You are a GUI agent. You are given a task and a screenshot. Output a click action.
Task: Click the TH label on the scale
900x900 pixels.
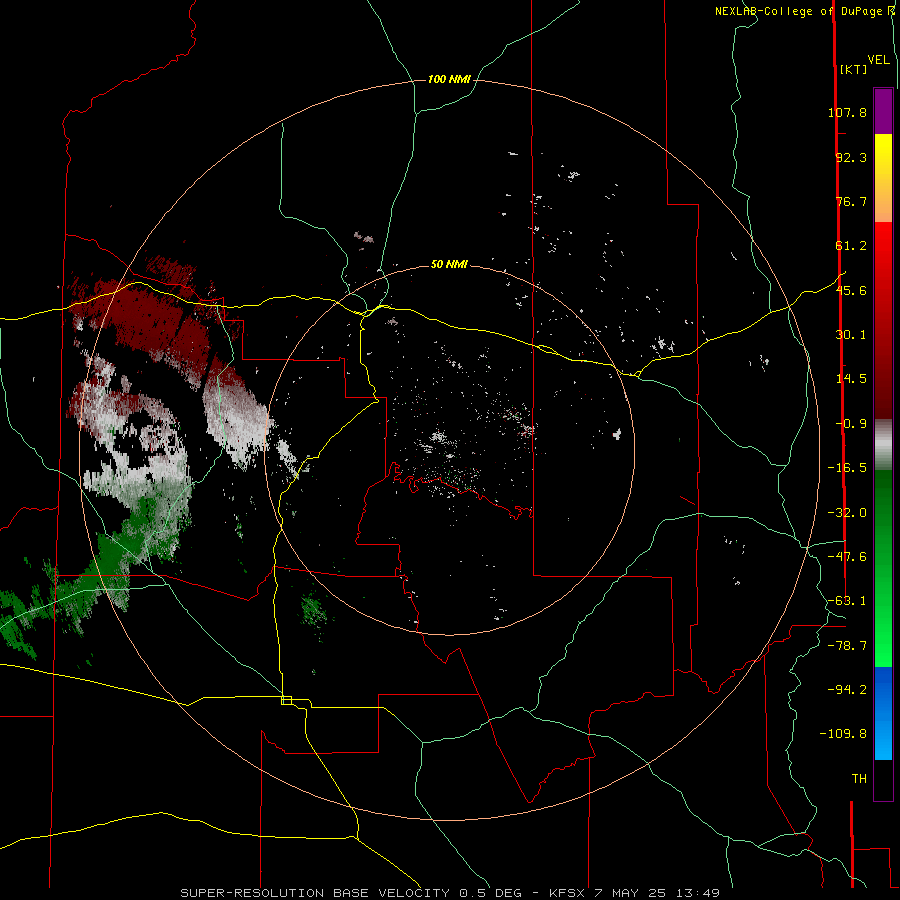click(x=859, y=779)
